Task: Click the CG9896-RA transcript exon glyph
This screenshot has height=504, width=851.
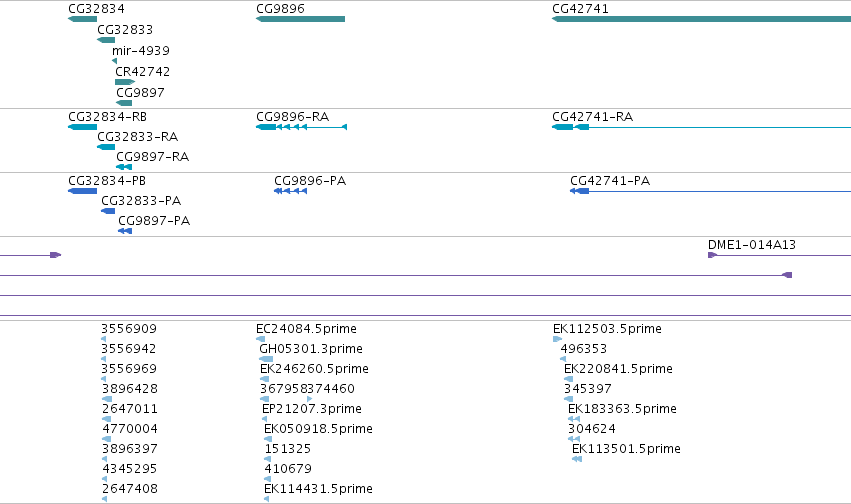Action: click(x=301, y=127)
